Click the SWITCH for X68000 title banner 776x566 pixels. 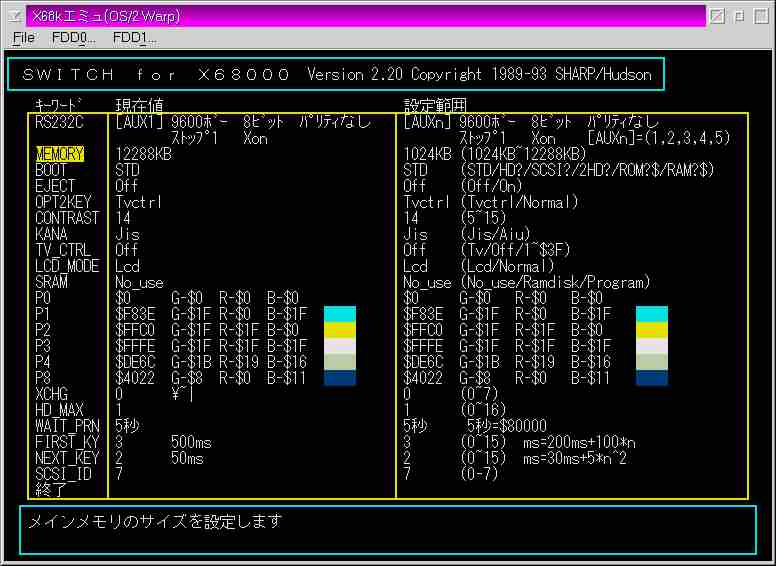(336, 75)
